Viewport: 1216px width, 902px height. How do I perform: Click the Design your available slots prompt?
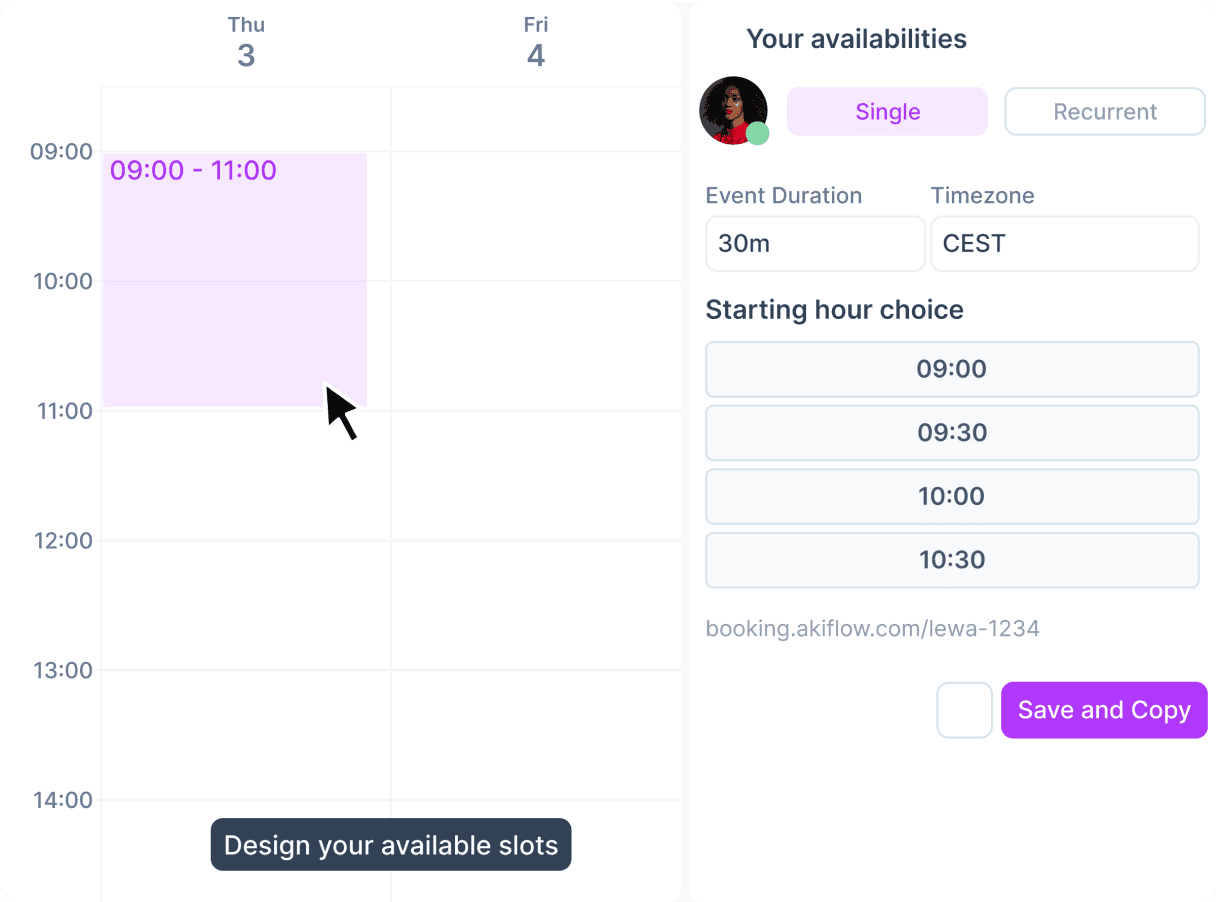(x=391, y=844)
